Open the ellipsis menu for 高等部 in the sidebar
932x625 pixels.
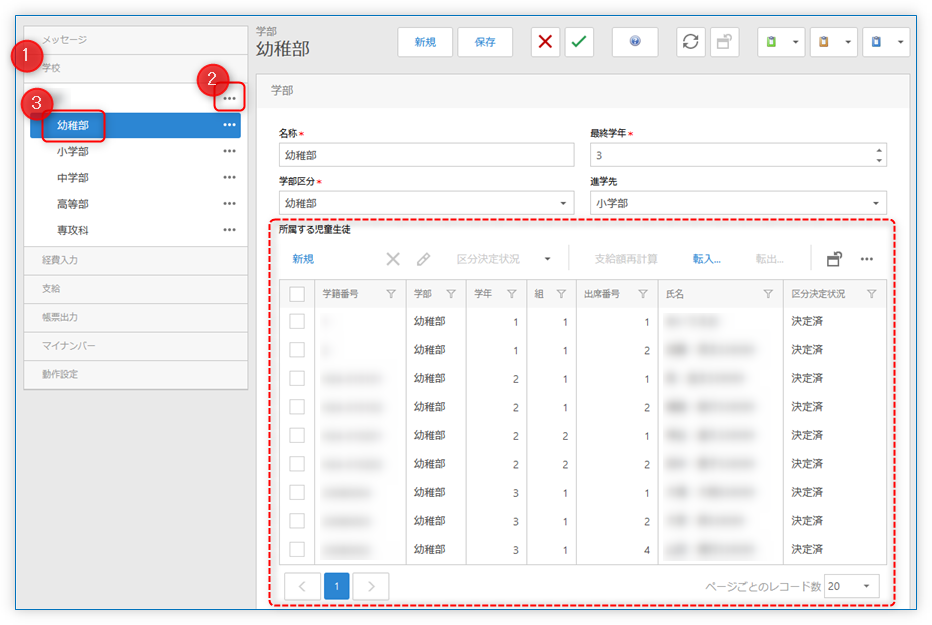pyautogui.click(x=229, y=203)
